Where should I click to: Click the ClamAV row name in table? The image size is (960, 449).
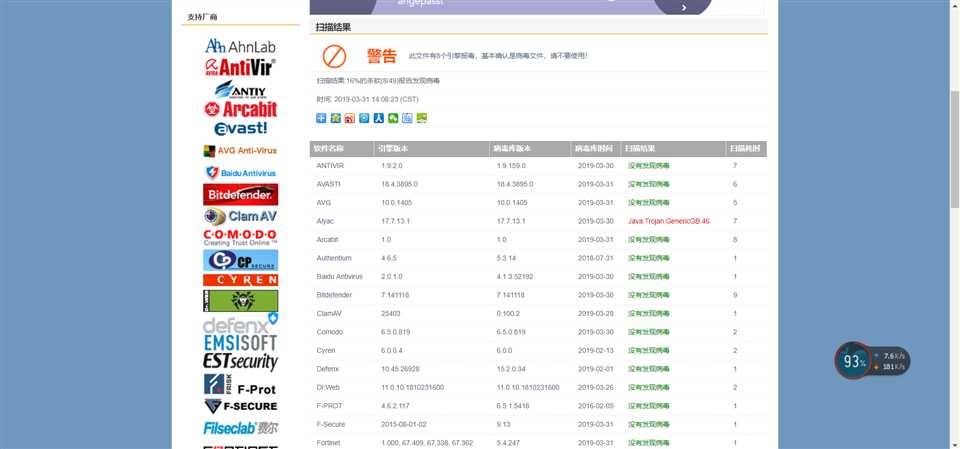[329, 314]
